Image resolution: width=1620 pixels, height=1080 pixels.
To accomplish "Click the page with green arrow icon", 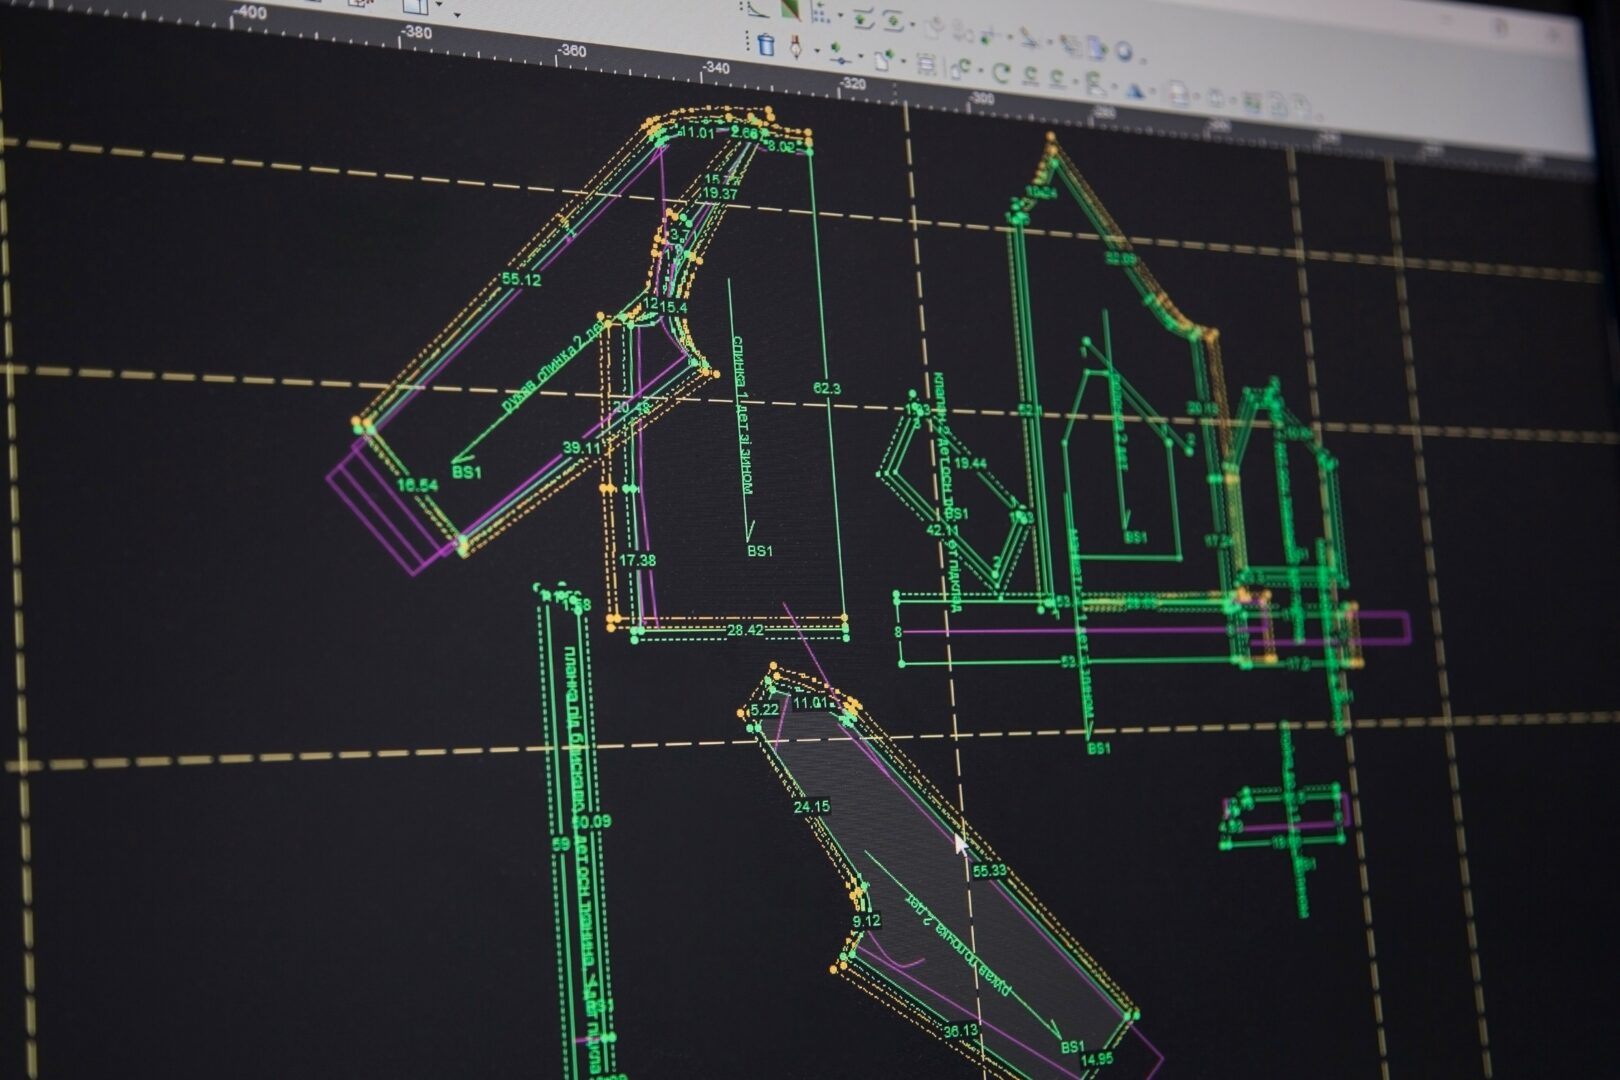I will click(x=884, y=60).
